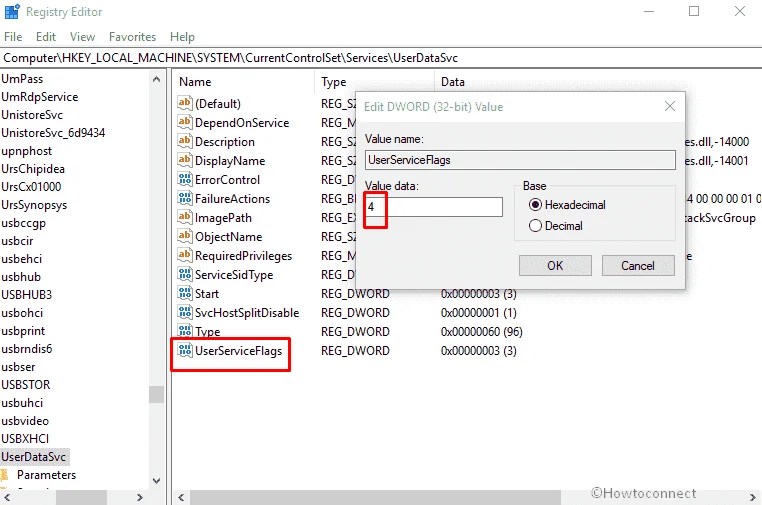Select the upnphost key in tree
The width and height of the screenshot is (762, 505).
pos(26,151)
